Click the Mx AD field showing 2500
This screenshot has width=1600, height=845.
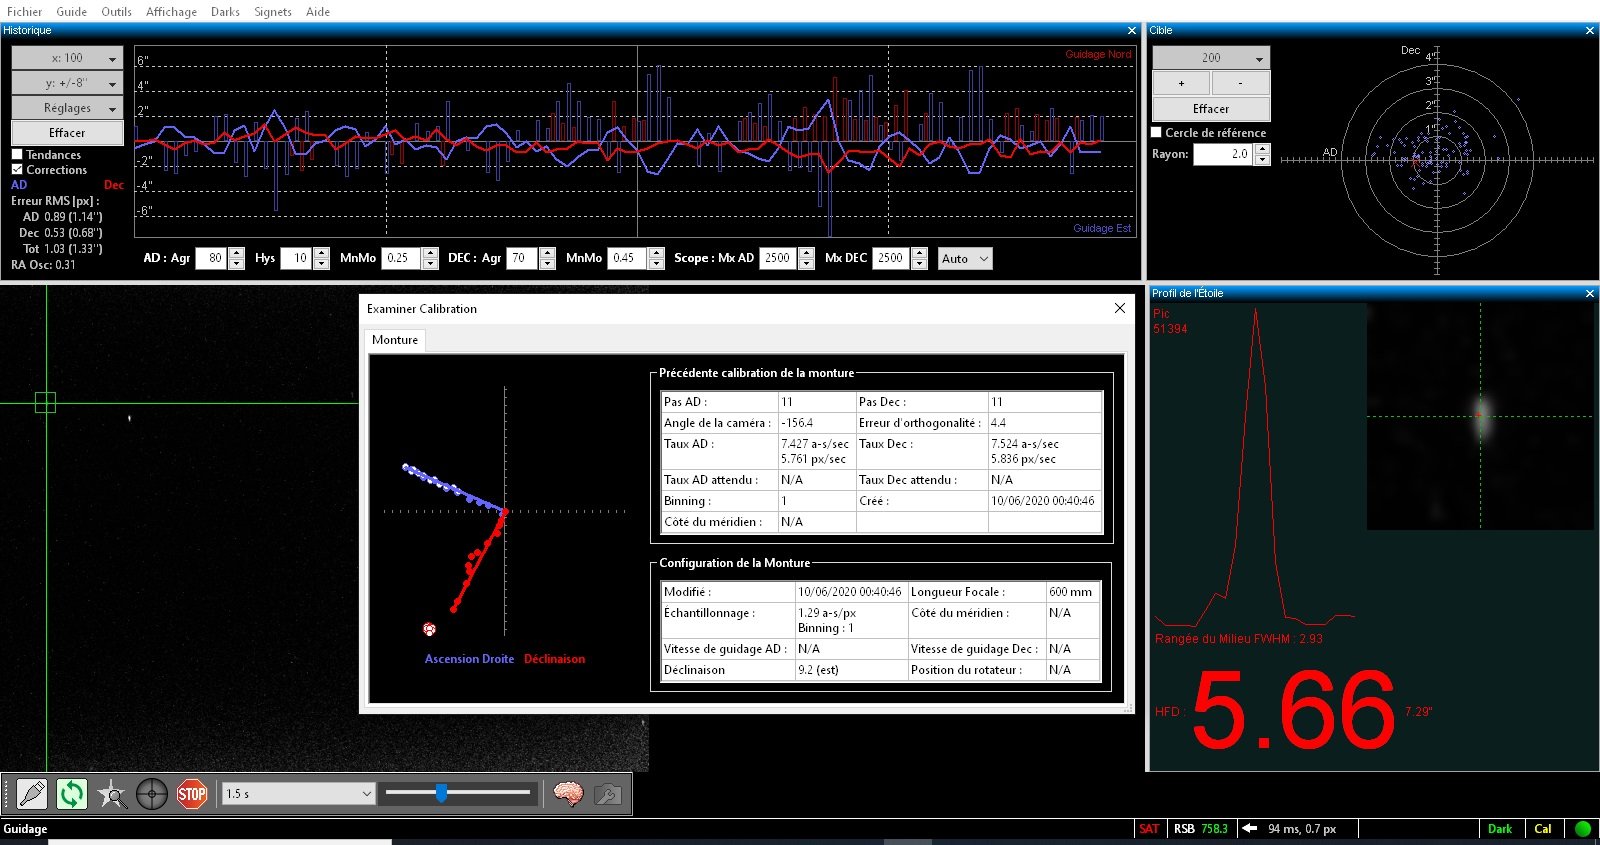click(779, 258)
